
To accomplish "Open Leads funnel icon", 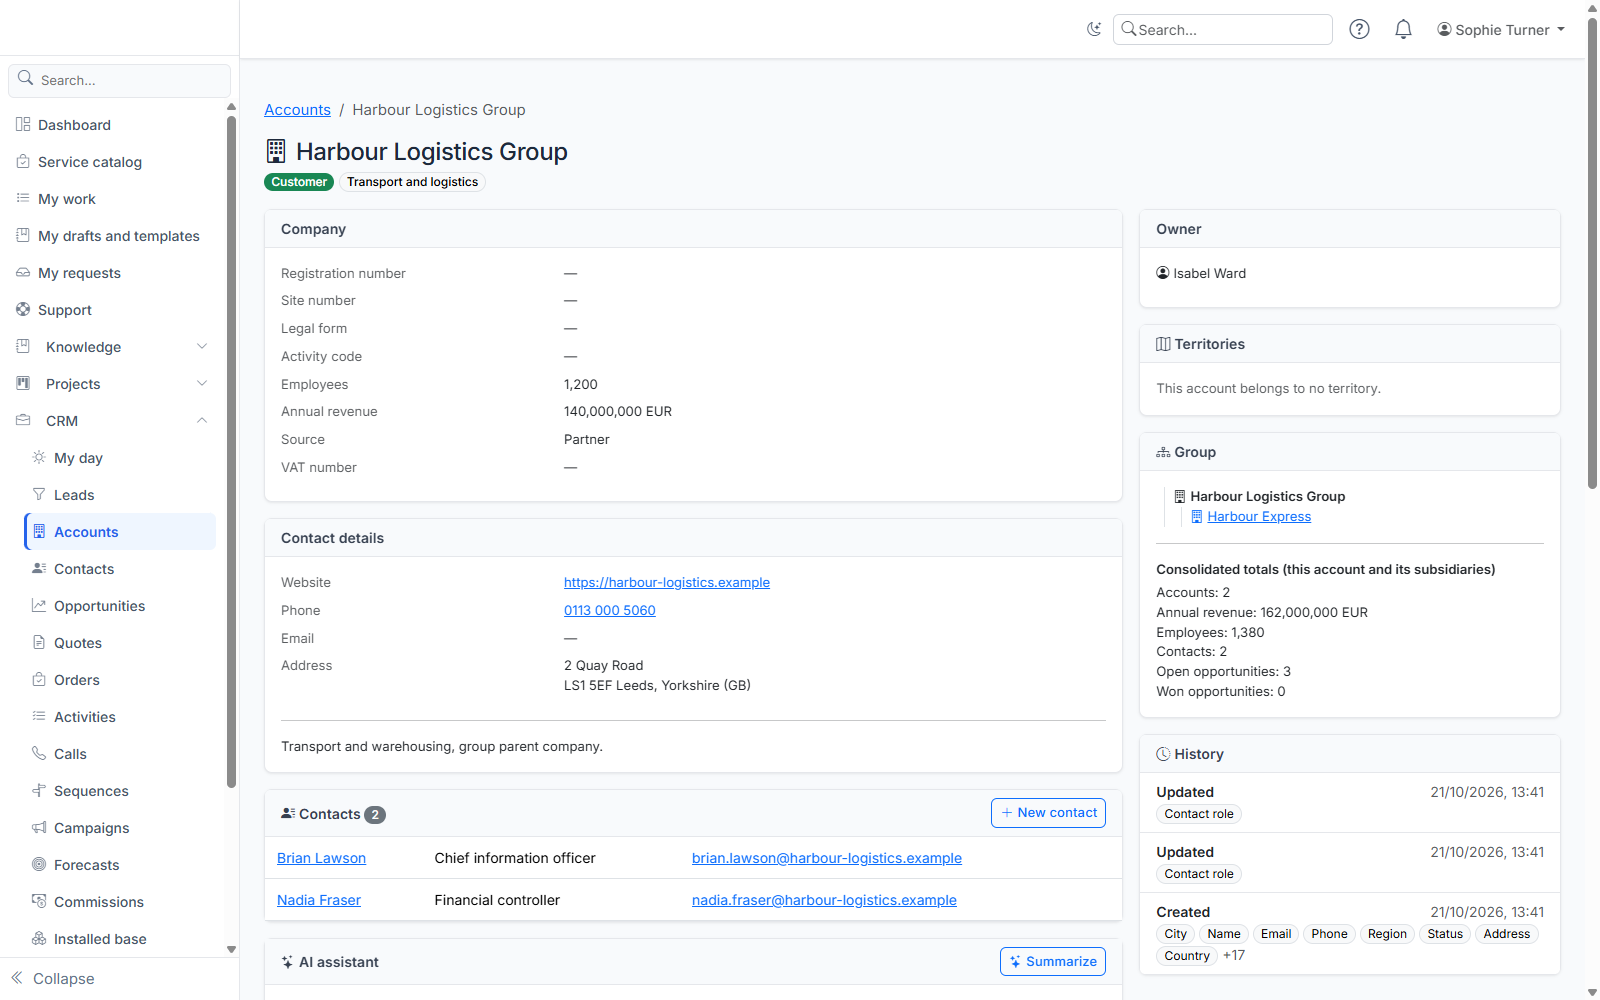I will [39, 495].
